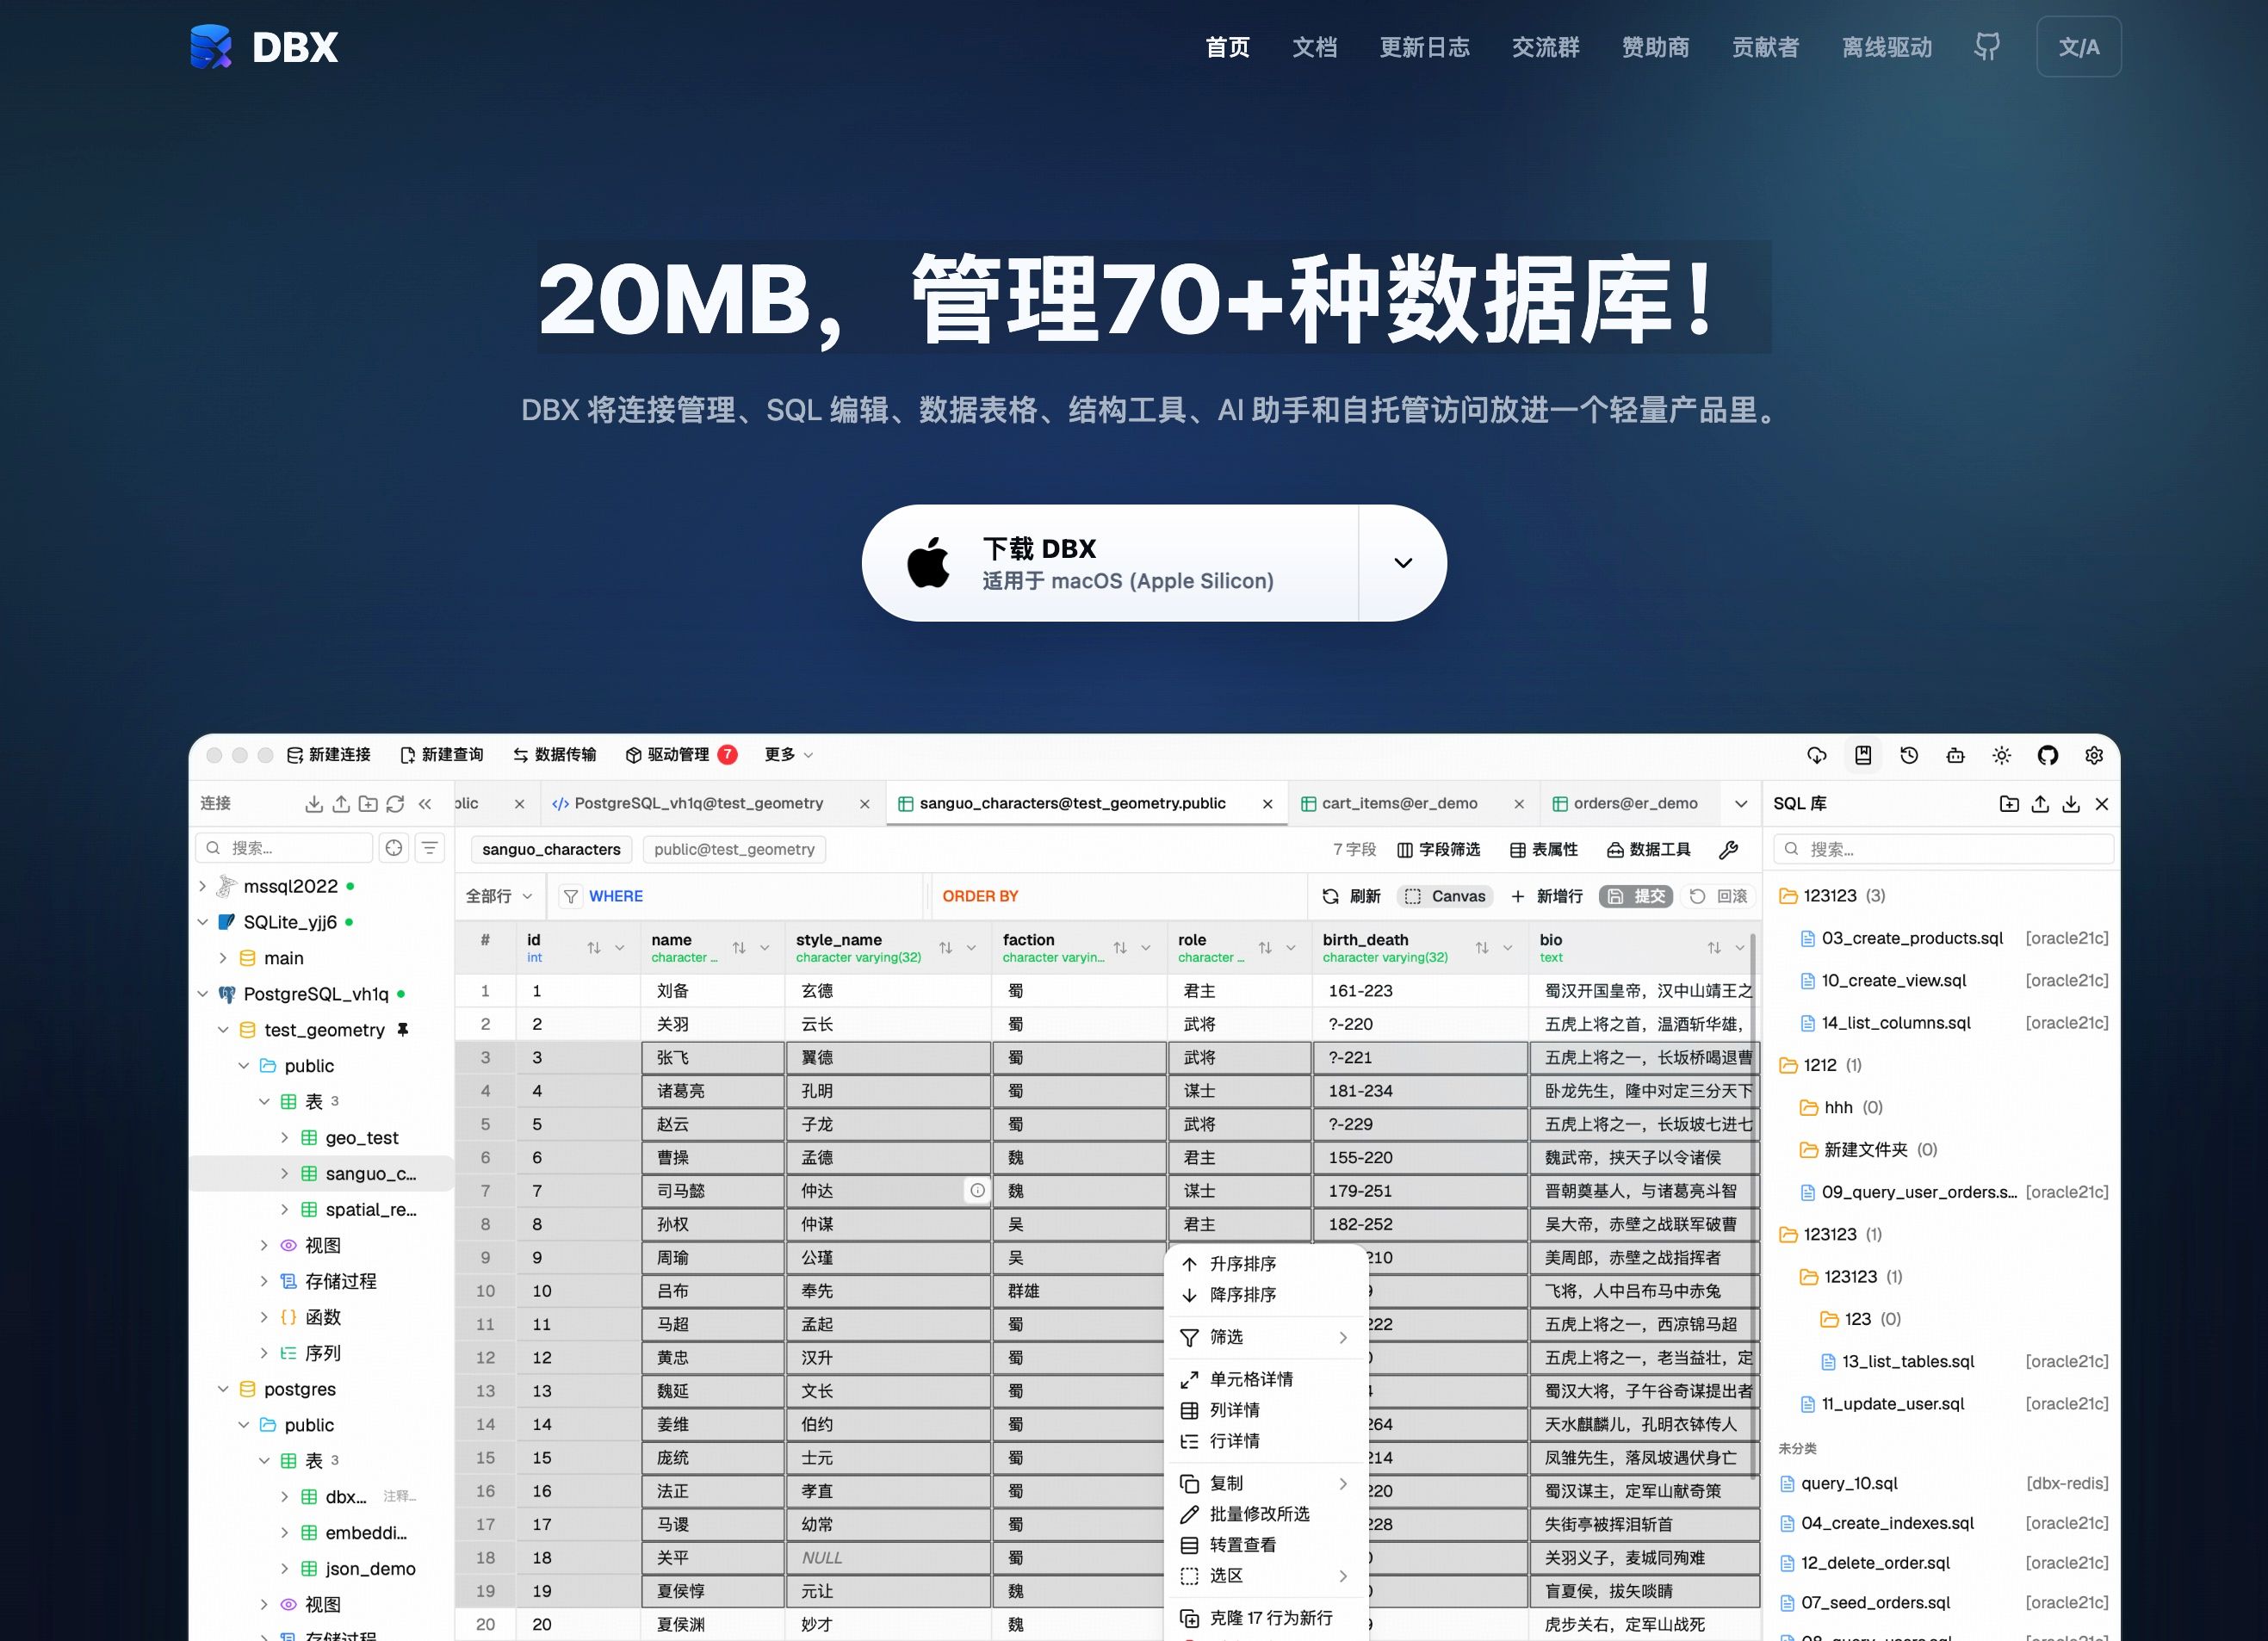The image size is (2268, 1641).
Task: Choose 升序排序 in context menu
Action: click(x=1266, y=1264)
